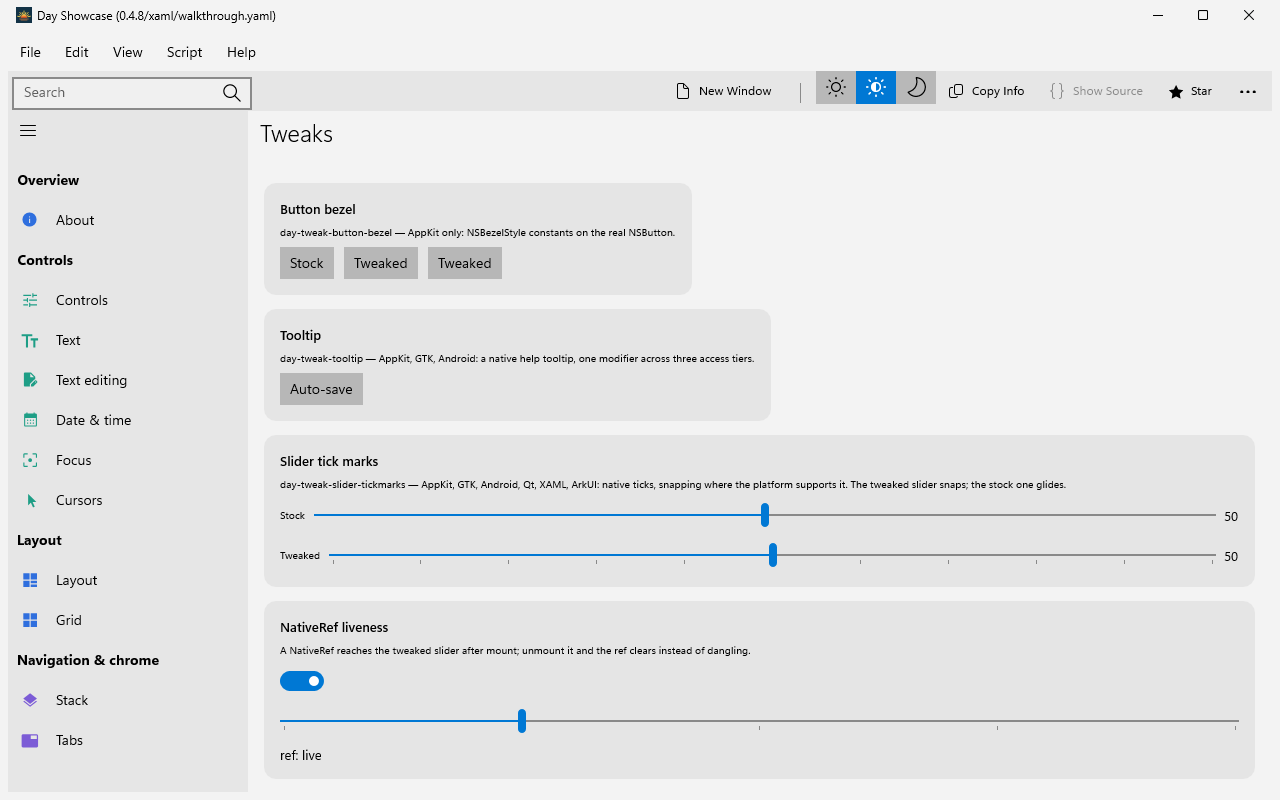Open the Help menu
1280x800 pixels.
[x=241, y=52]
